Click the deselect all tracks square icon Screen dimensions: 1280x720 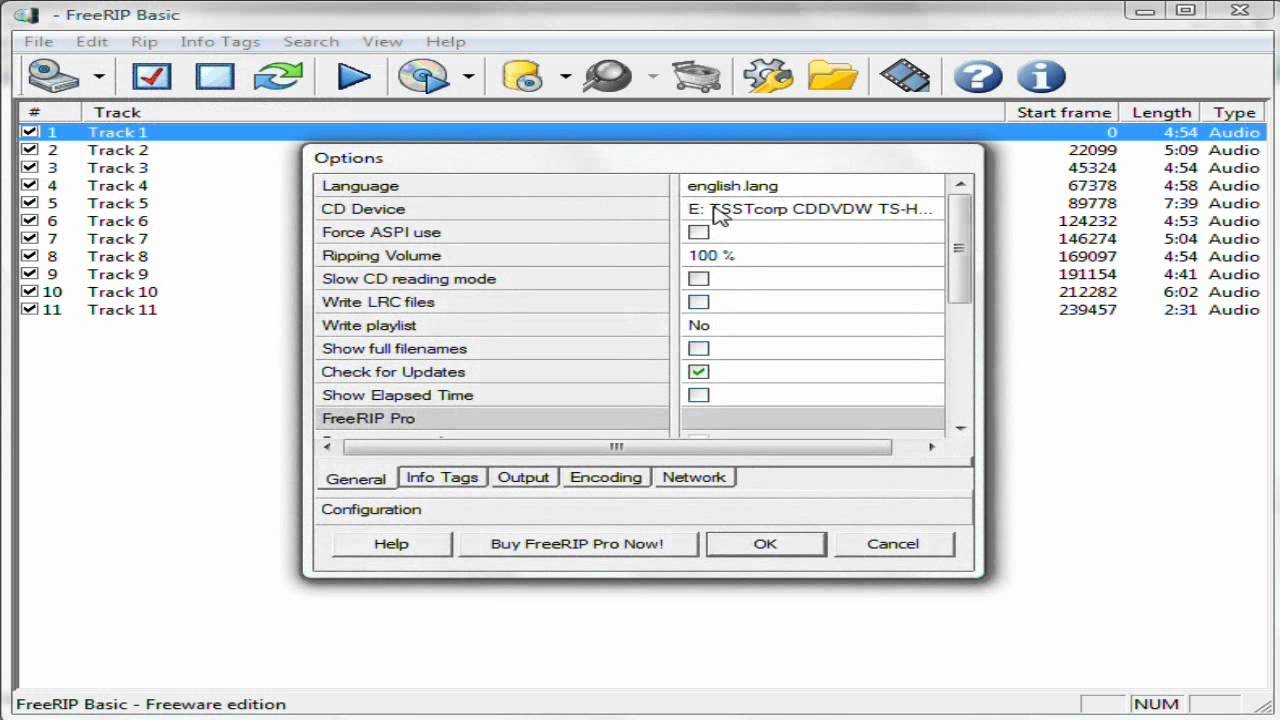coord(215,77)
